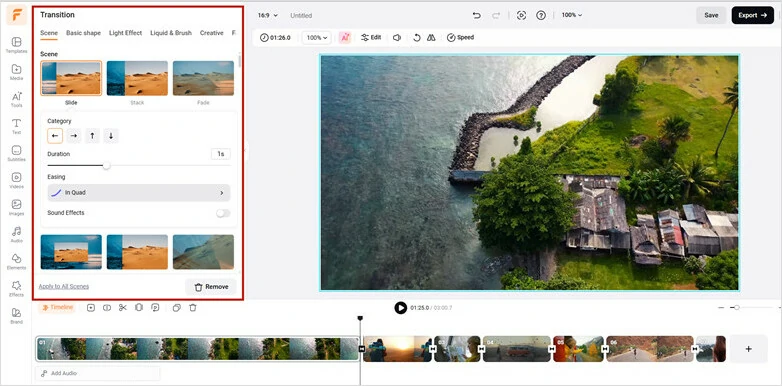782x386 pixels.
Task: Duplicate the clip with the copy icon
Action: pos(177,308)
